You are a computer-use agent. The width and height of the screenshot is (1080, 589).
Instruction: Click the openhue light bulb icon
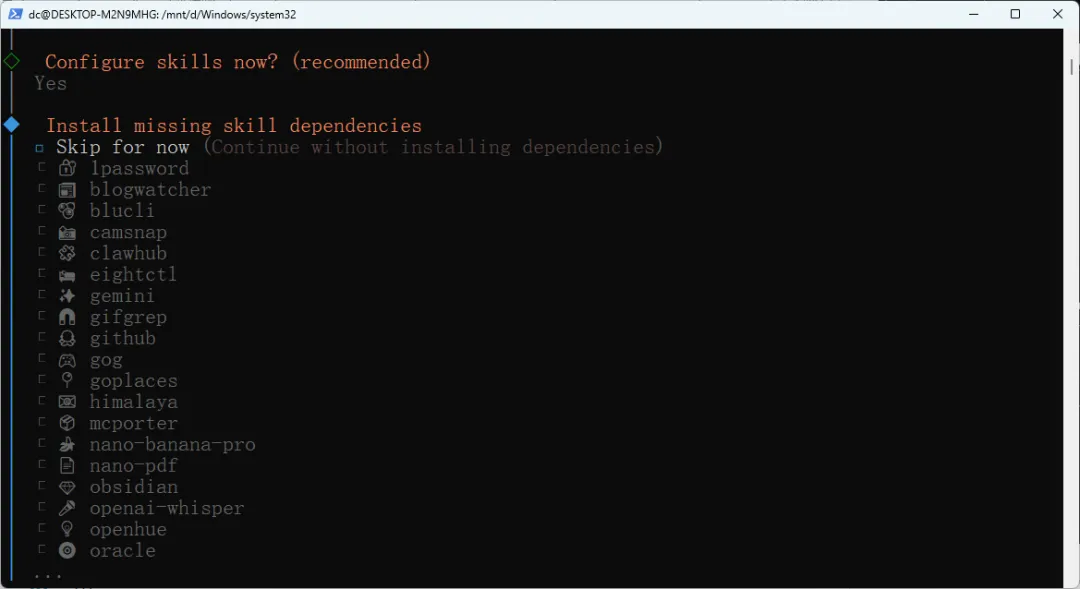pos(67,529)
